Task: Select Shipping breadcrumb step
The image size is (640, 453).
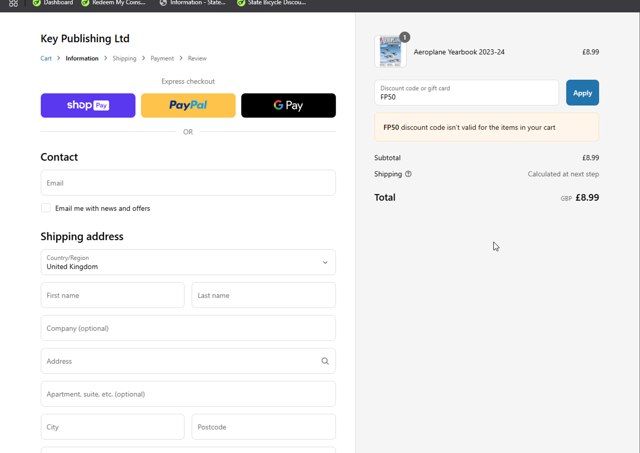Action: [124, 58]
